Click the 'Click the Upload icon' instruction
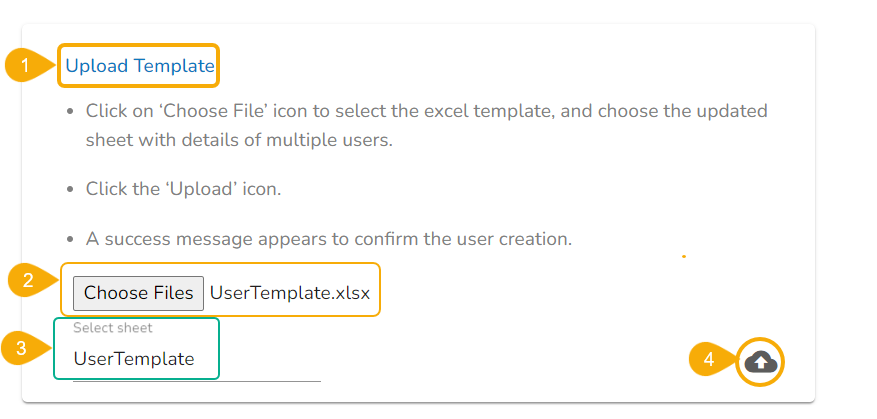This screenshot has height=419, width=877. [x=183, y=189]
